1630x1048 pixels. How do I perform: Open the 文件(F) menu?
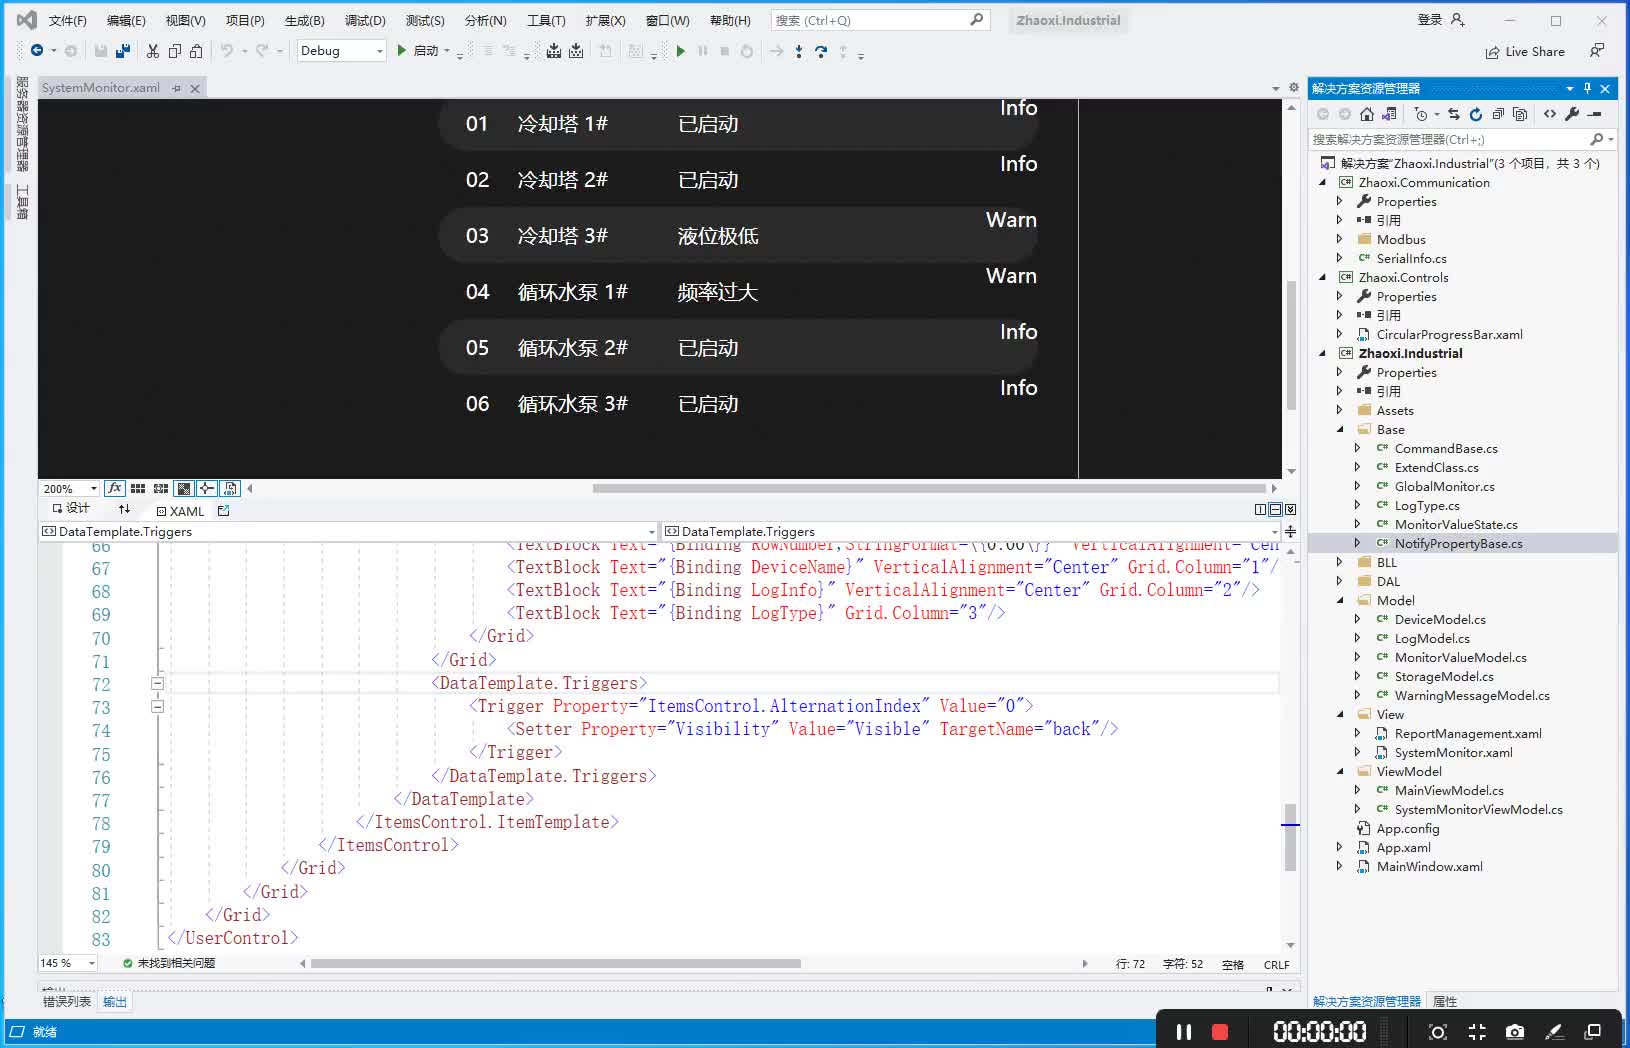[67, 20]
